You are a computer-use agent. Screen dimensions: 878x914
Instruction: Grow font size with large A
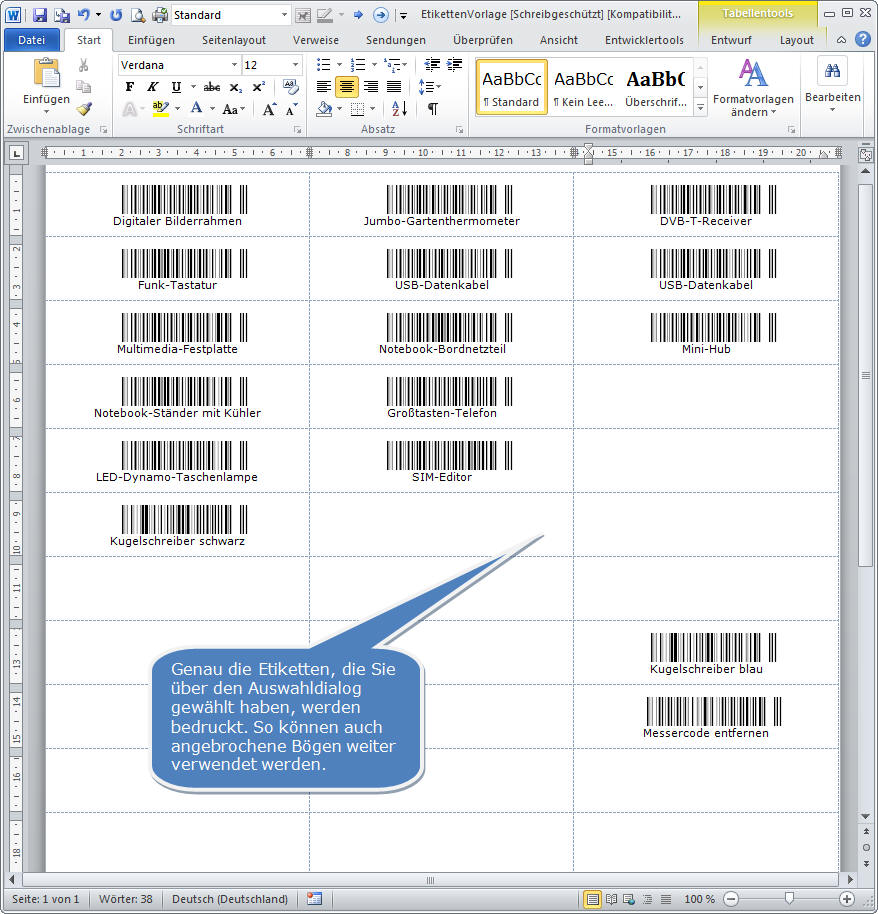pyautogui.click(x=269, y=109)
